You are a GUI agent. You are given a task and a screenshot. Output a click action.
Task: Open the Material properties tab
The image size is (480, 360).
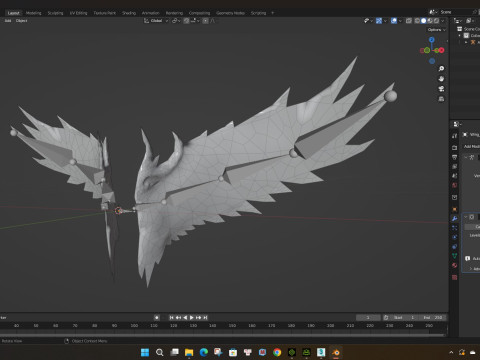pos(454,265)
